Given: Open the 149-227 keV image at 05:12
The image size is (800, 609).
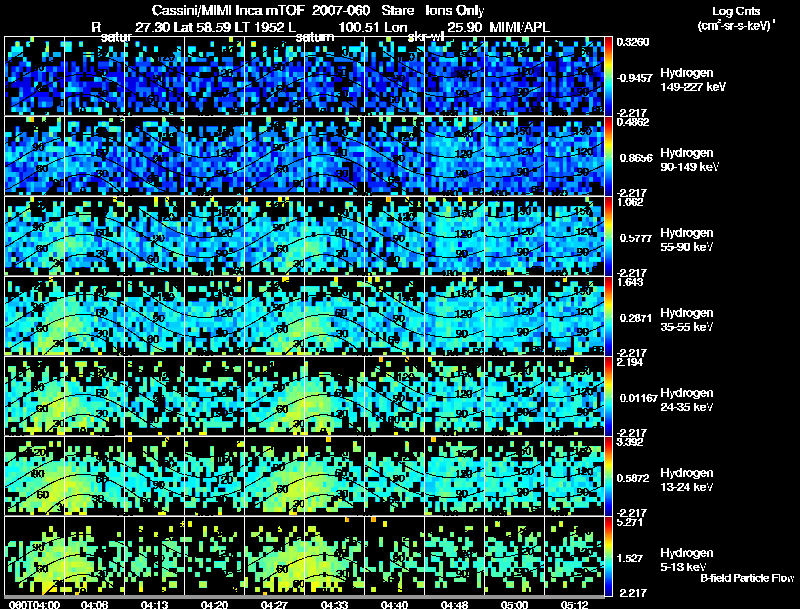Looking at the screenshot, I should (574, 75).
